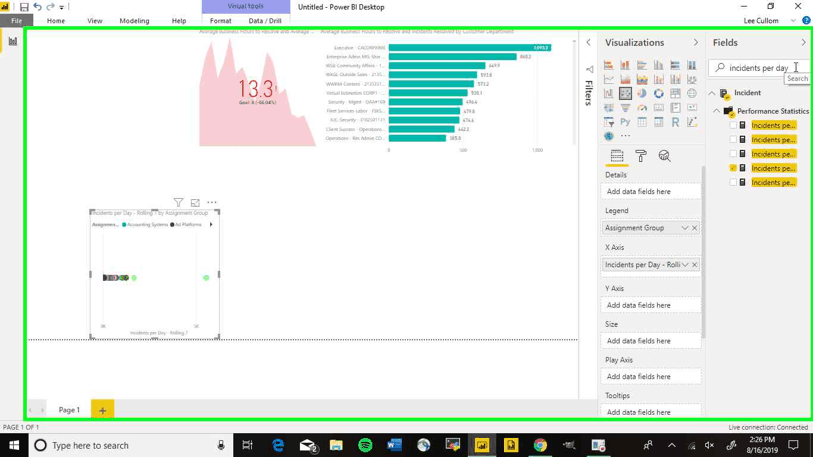
Task: Switch to Fields well tab
Action: click(x=617, y=156)
